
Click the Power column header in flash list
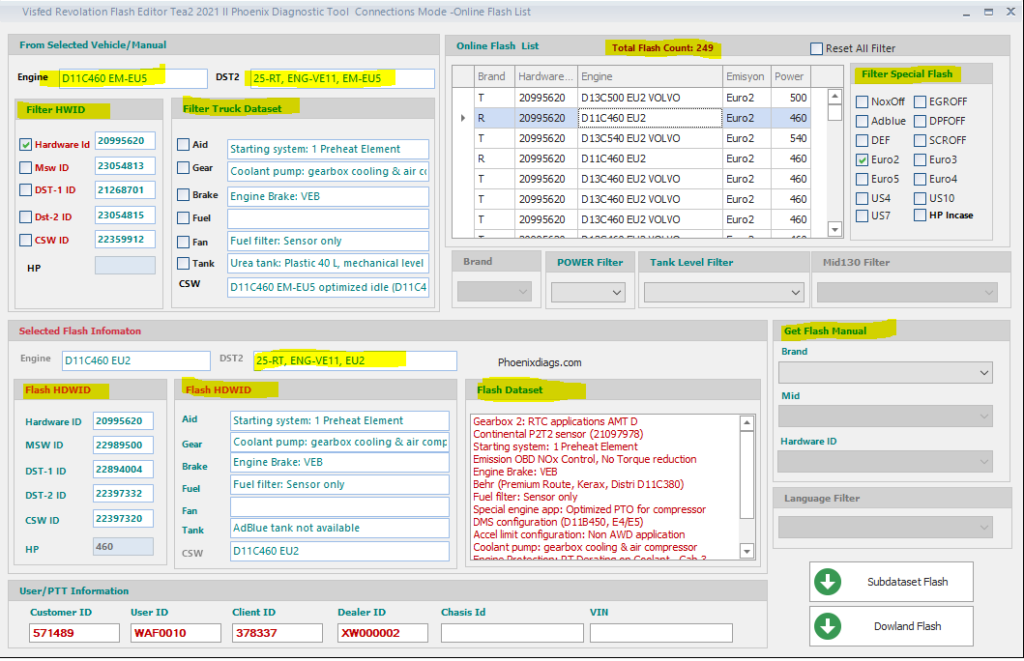point(790,76)
